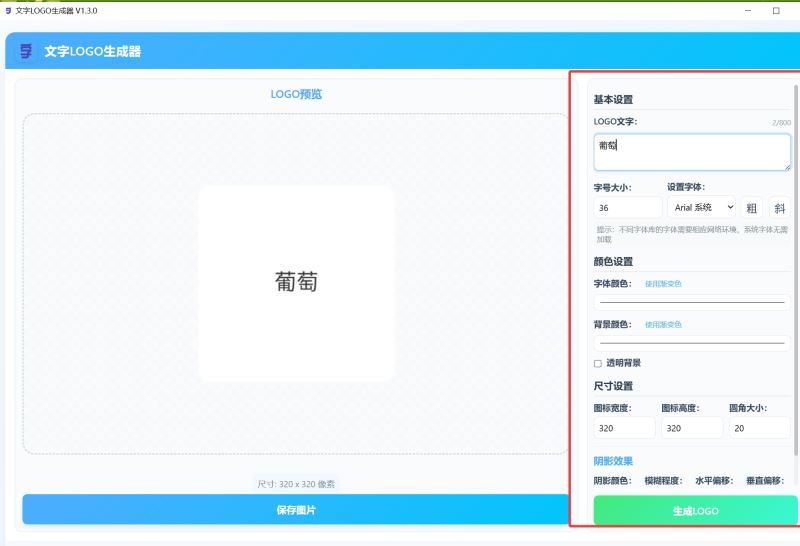Minimize the window
This screenshot has height=546, width=800.
pyautogui.click(x=748, y=11)
